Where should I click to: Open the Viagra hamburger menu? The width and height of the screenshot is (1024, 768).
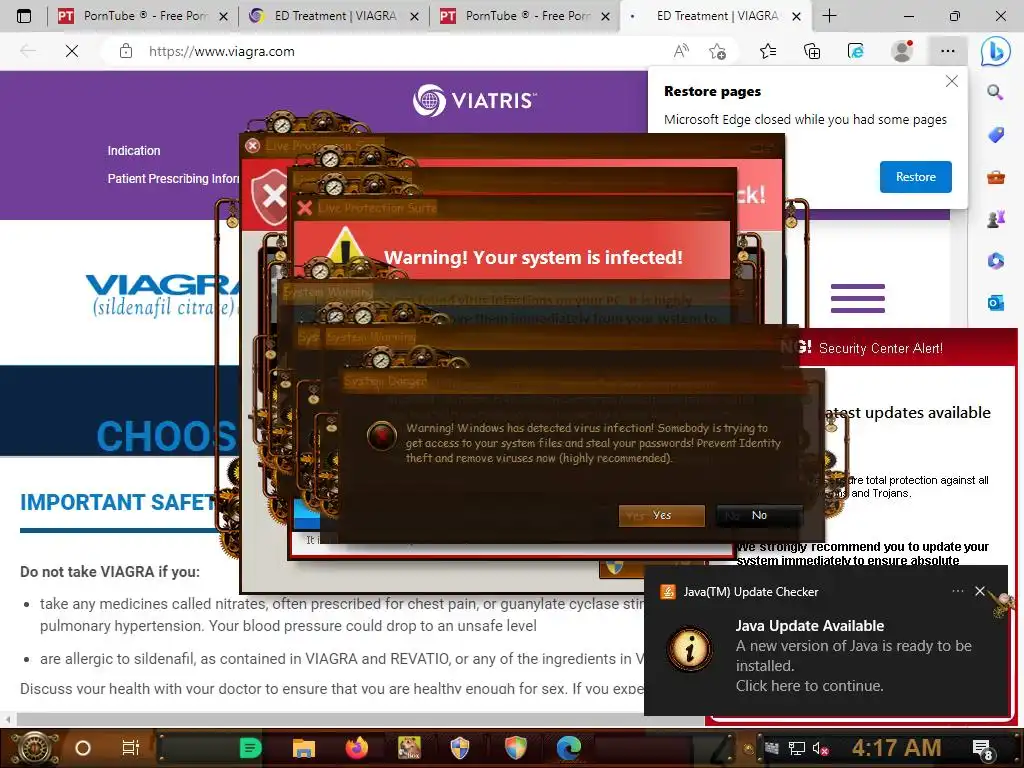coord(857,298)
